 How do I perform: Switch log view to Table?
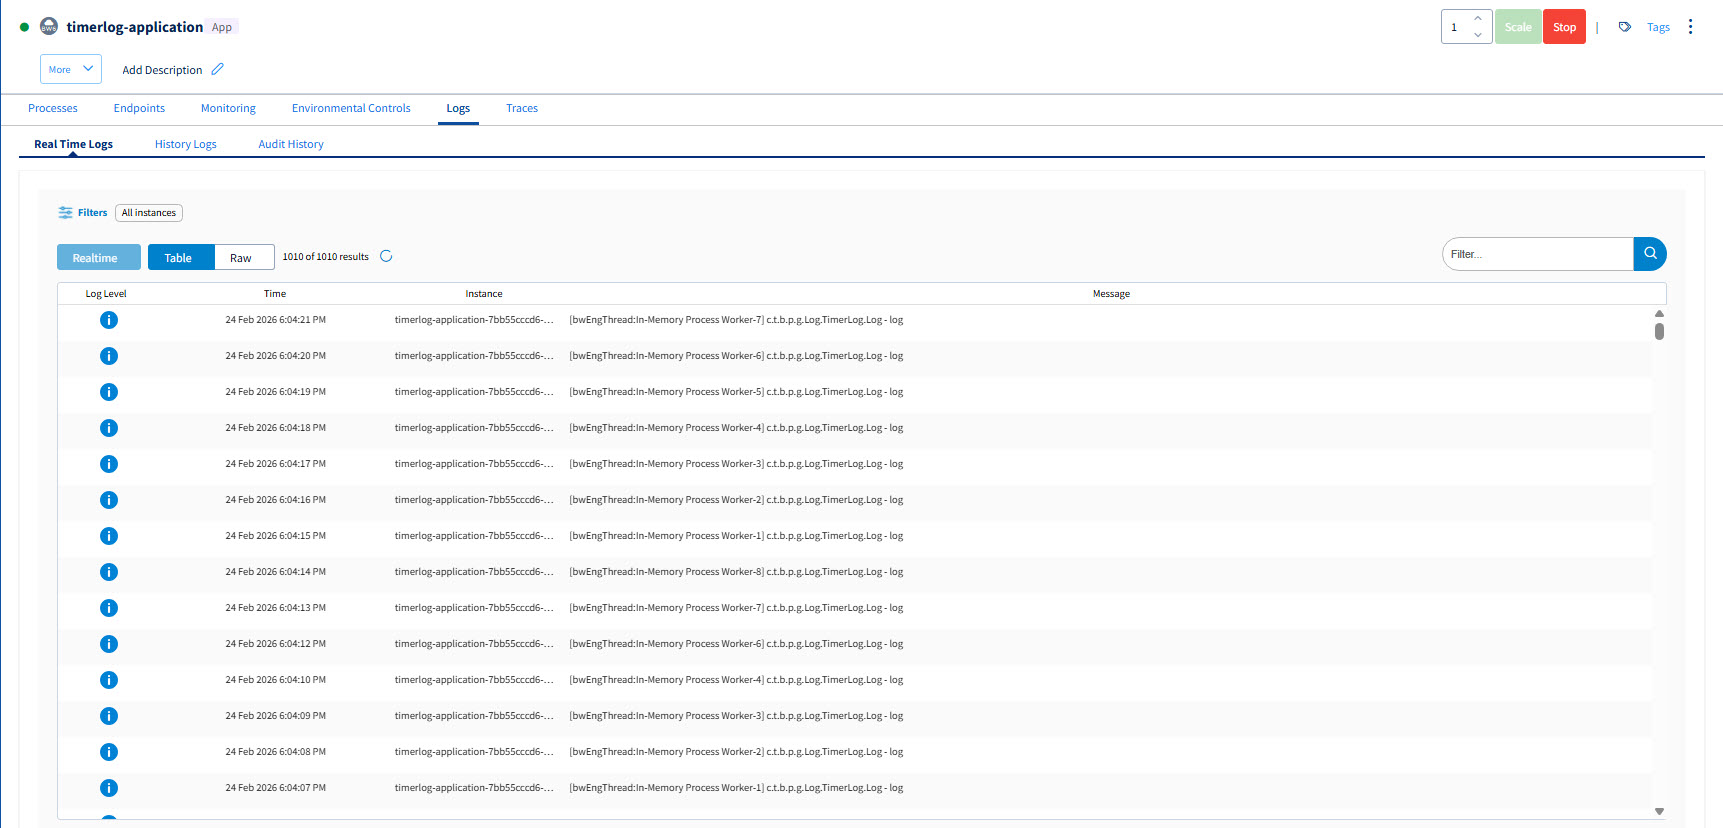click(180, 258)
